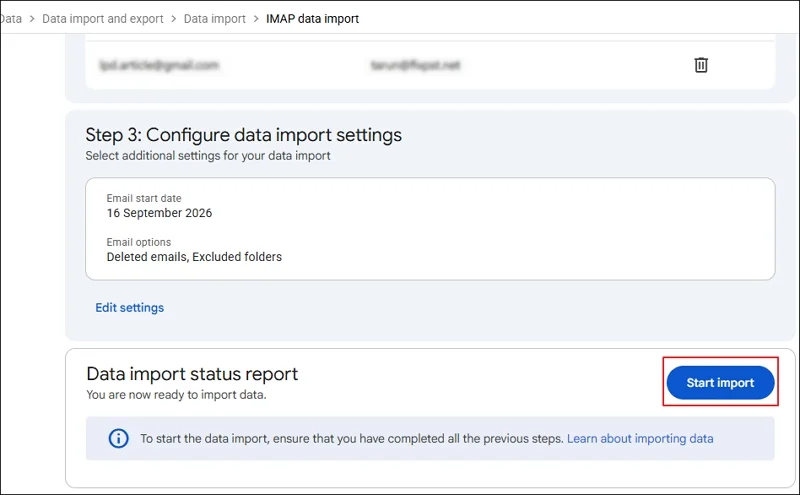Click the Step 3 Configure data import settings heading
The width and height of the screenshot is (800, 495).
[x=243, y=135]
